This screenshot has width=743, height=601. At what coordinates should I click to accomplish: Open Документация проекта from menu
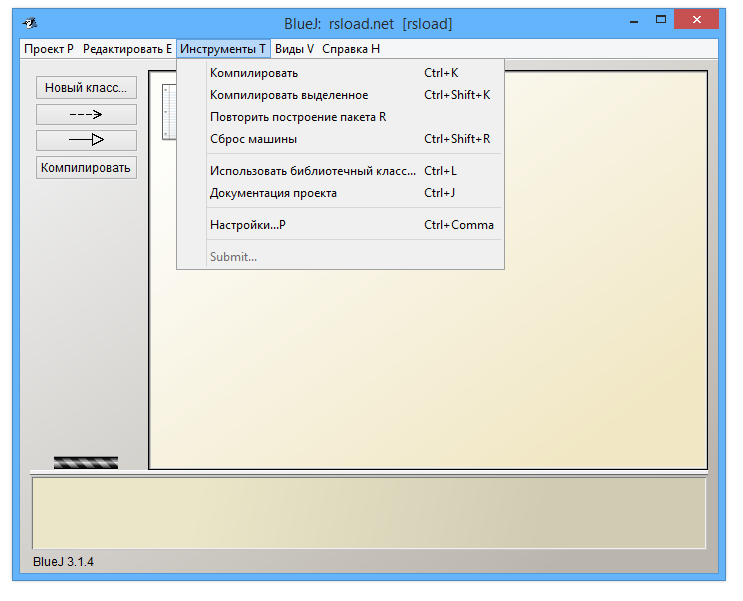pyautogui.click(x=340, y=193)
